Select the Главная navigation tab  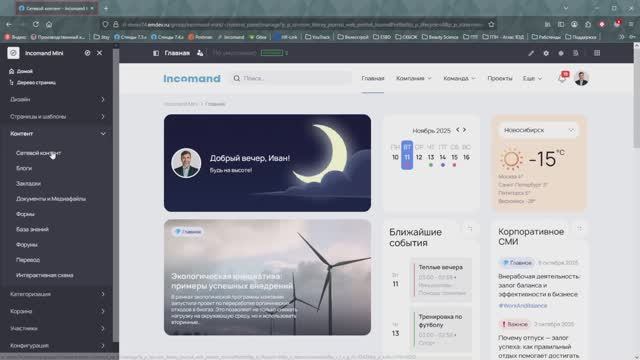coord(373,78)
